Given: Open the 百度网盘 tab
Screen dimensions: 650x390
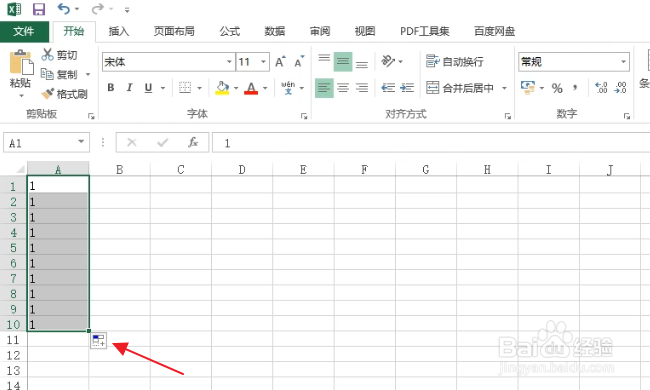Looking at the screenshot, I should coord(495,31).
